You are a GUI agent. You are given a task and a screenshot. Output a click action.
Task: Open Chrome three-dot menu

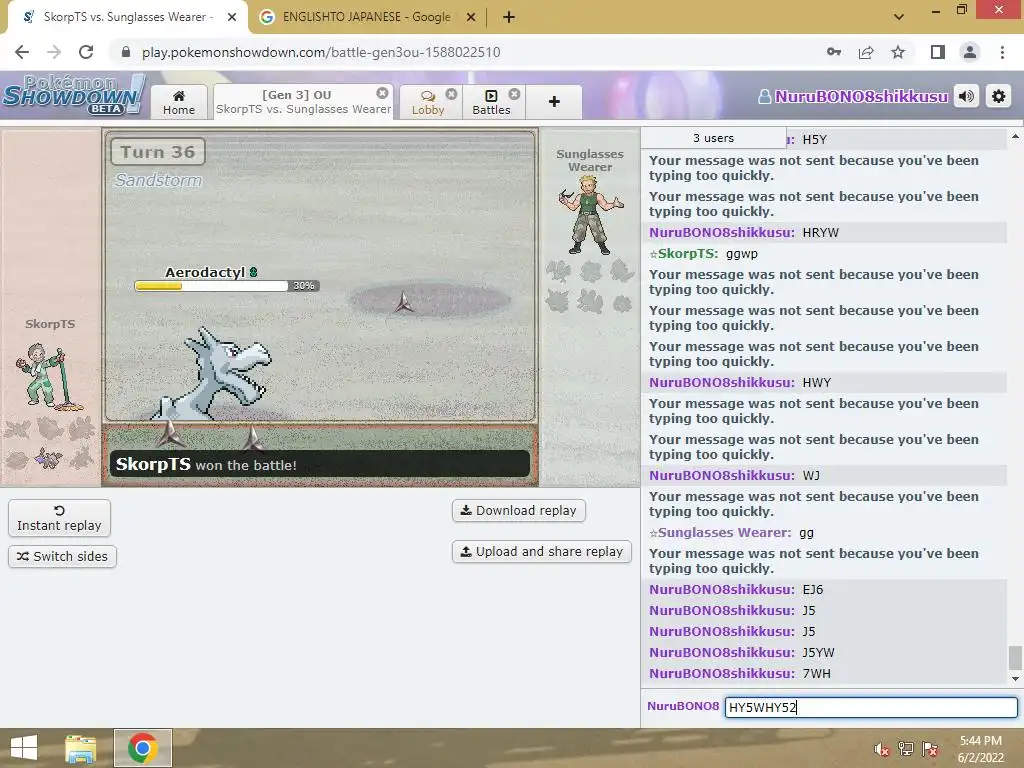(1002, 52)
